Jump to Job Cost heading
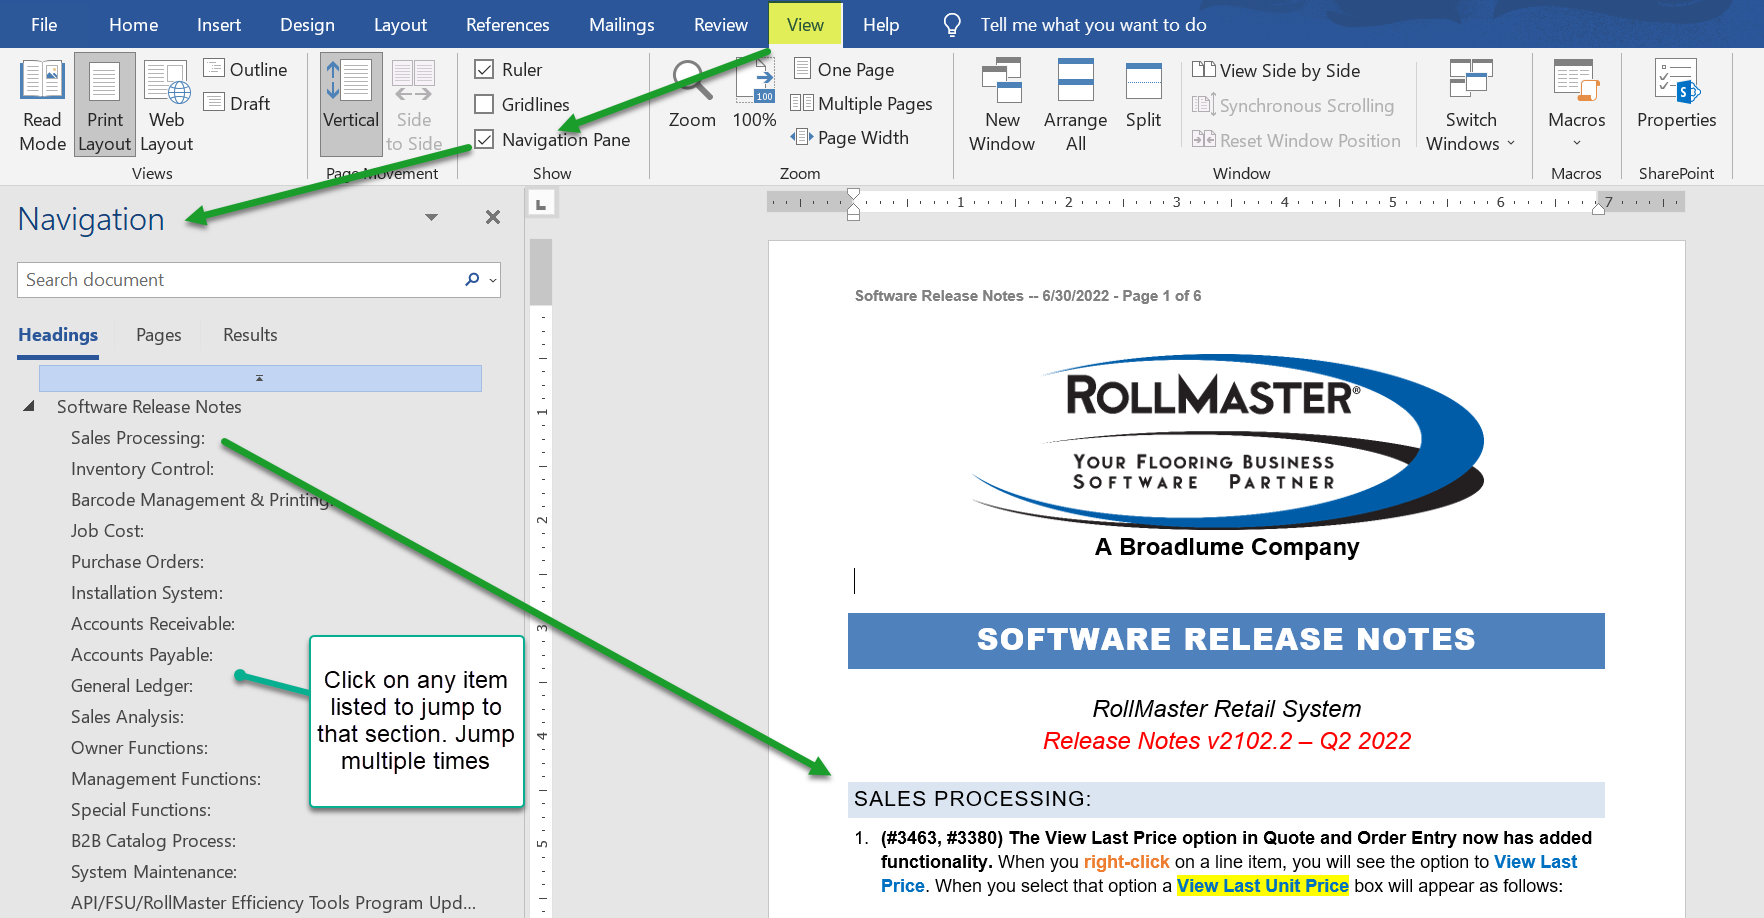 tap(107, 530)
